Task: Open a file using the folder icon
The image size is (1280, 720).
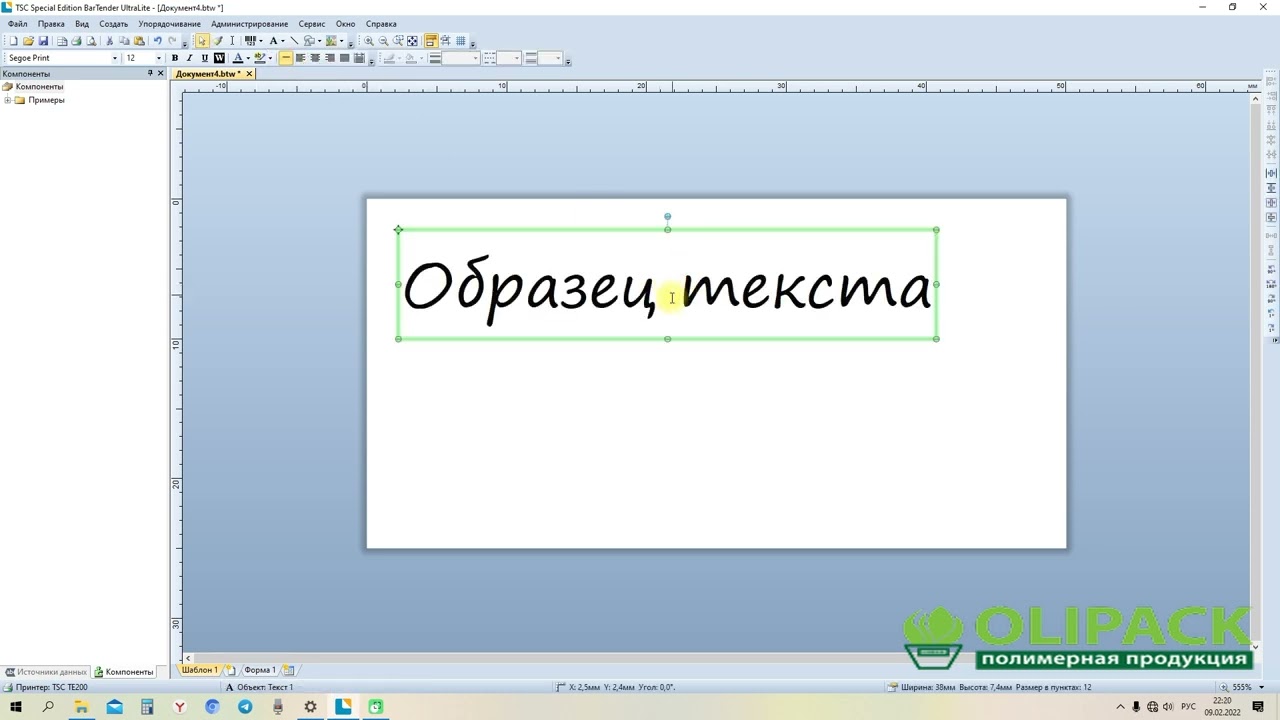Action: (28, 41)
